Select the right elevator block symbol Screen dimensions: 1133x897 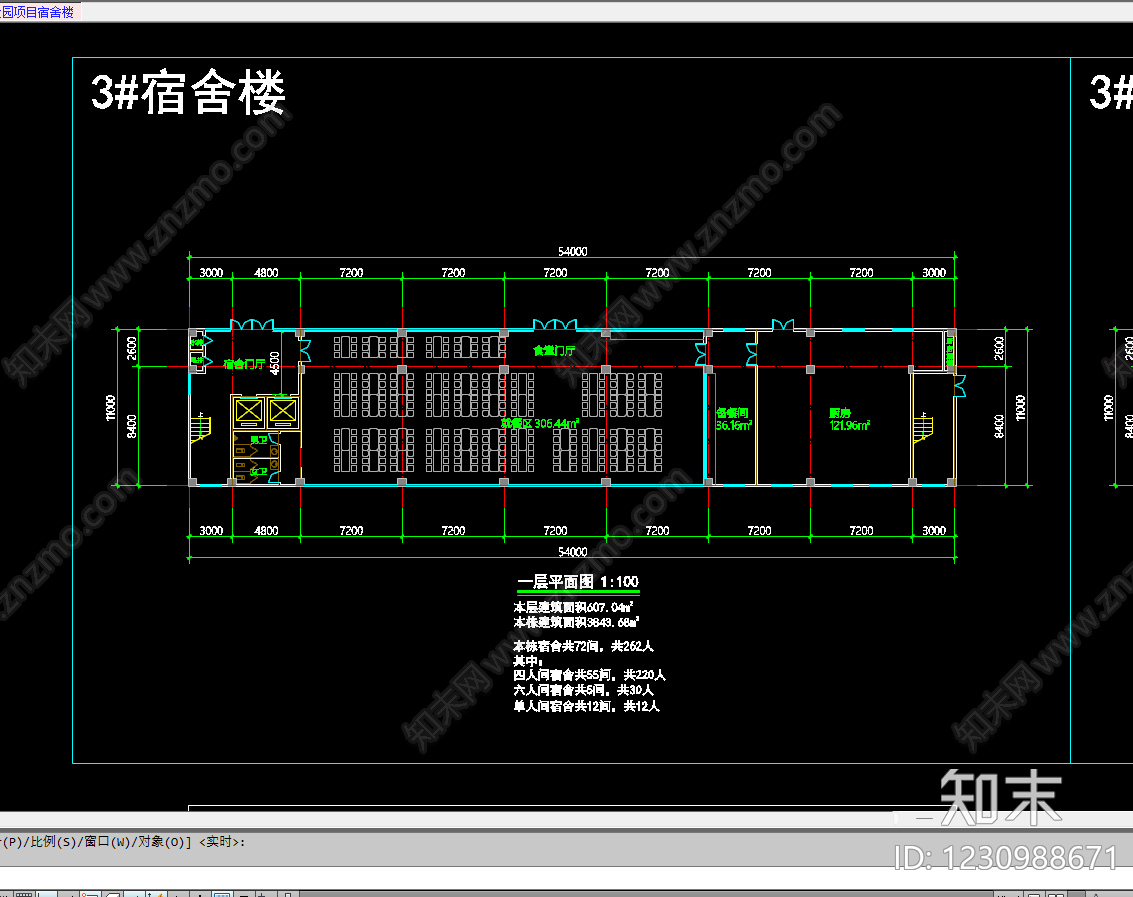coord(283,411)
